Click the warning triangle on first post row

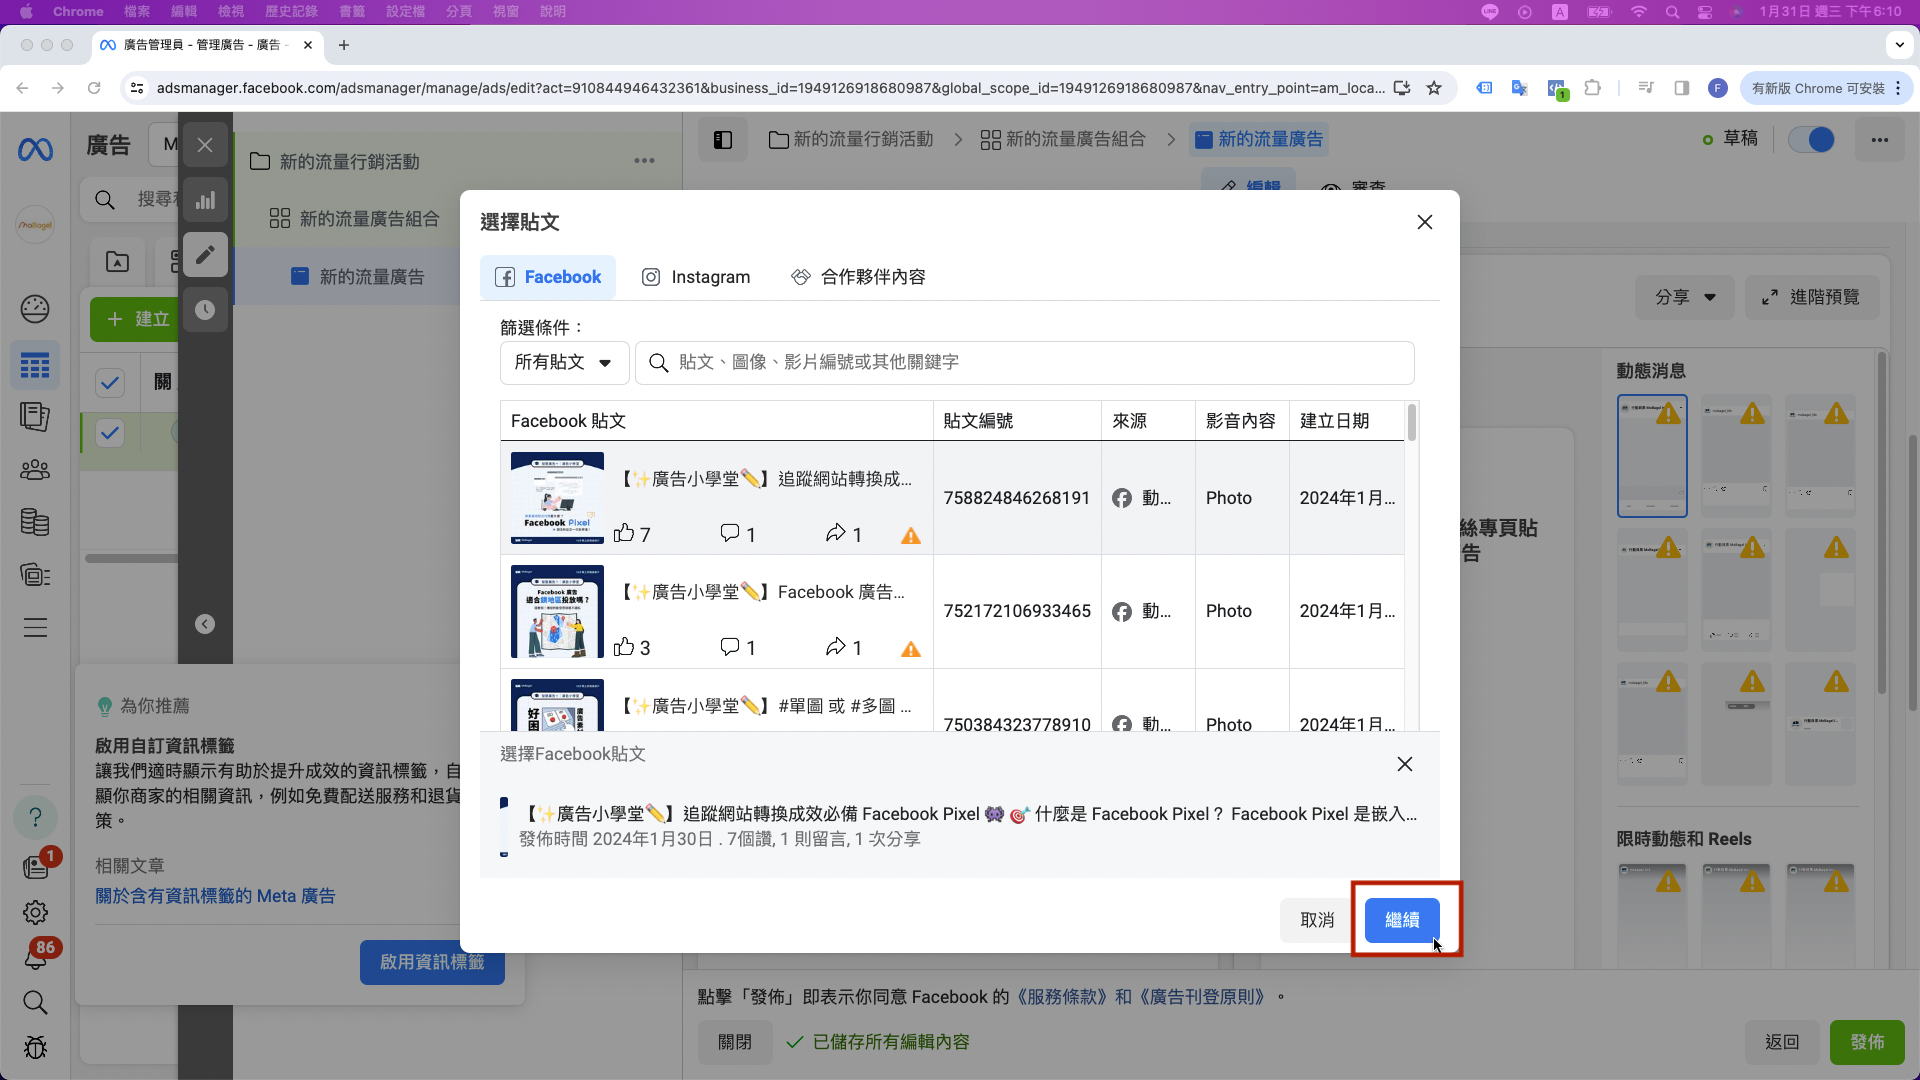tap(911, 536)
